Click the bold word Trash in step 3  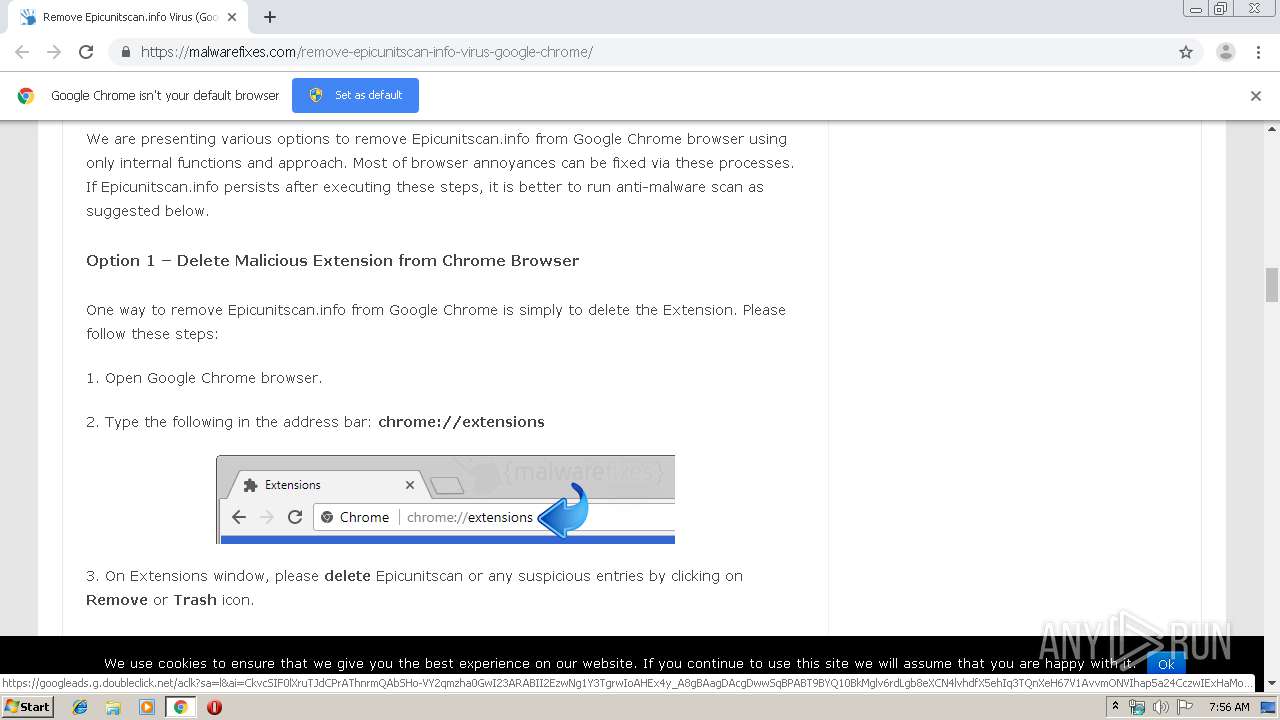[195, 600]
